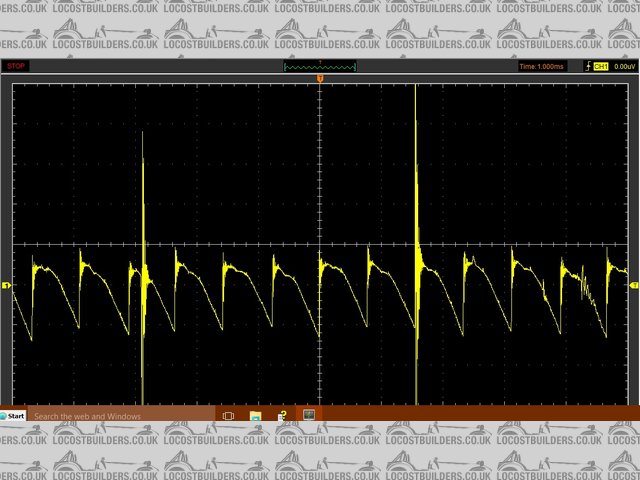
Task: Click the tallest voltage spike on the waveform
Action: tap(416, 150)
